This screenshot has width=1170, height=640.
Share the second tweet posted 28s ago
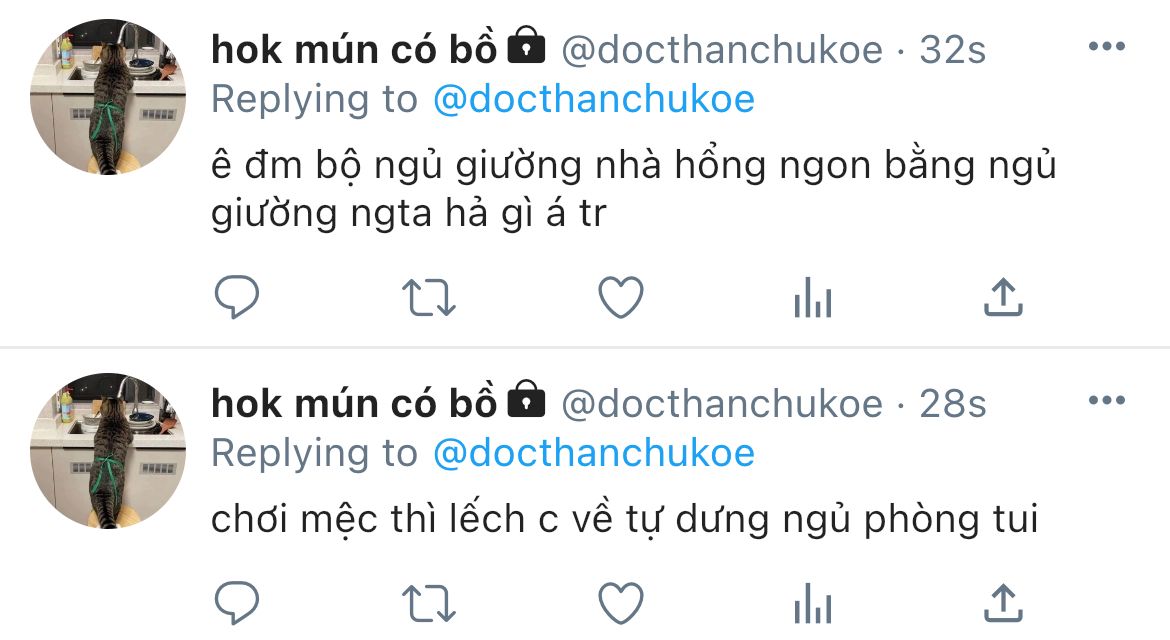(1003, 602)
